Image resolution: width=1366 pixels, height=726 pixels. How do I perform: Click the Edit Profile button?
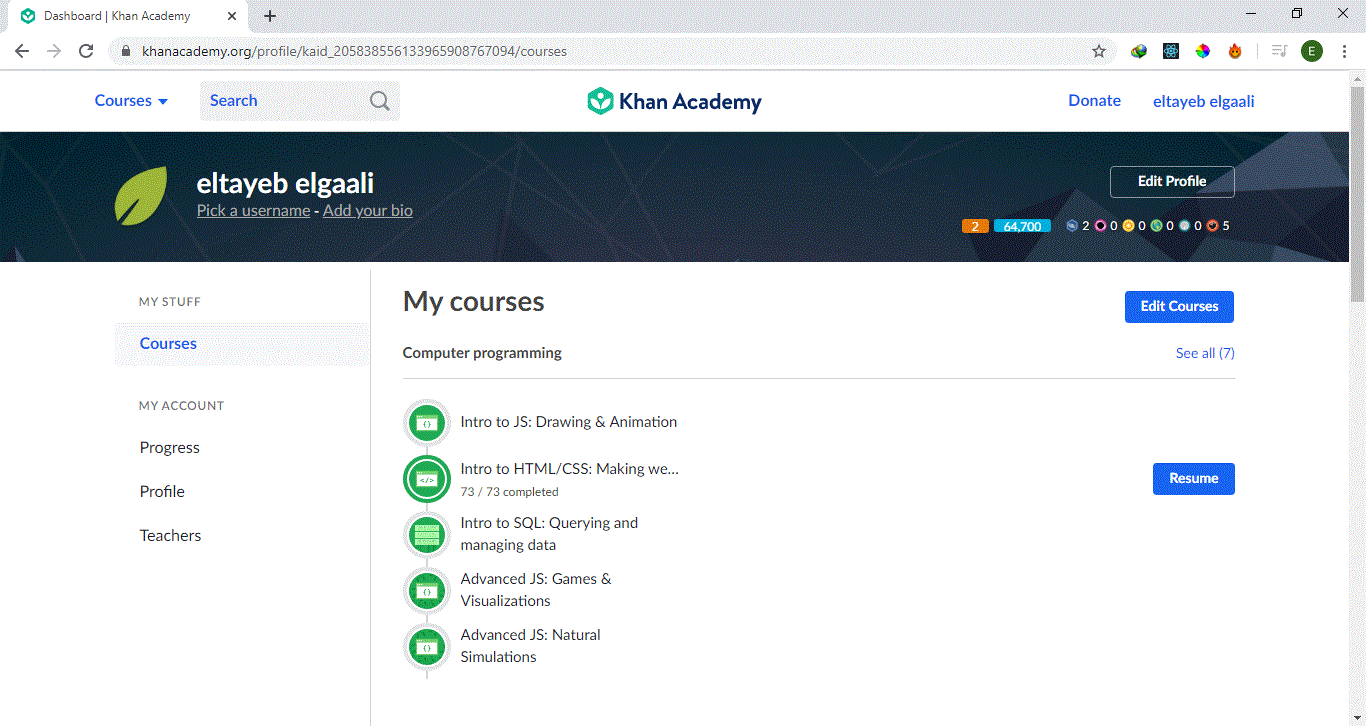(1172, 182)
